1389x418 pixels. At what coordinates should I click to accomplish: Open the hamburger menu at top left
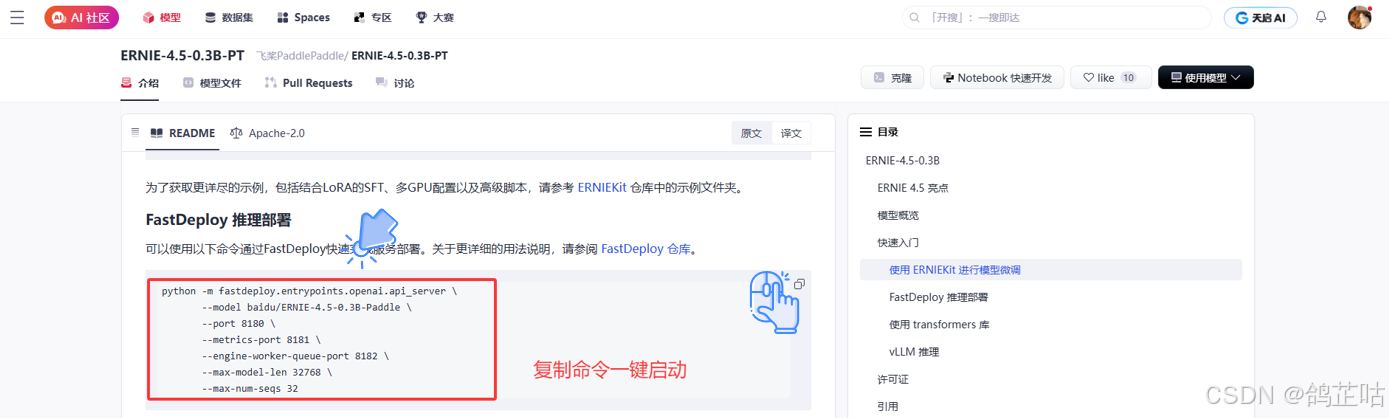pyautogui.click(x=17, y=17)
